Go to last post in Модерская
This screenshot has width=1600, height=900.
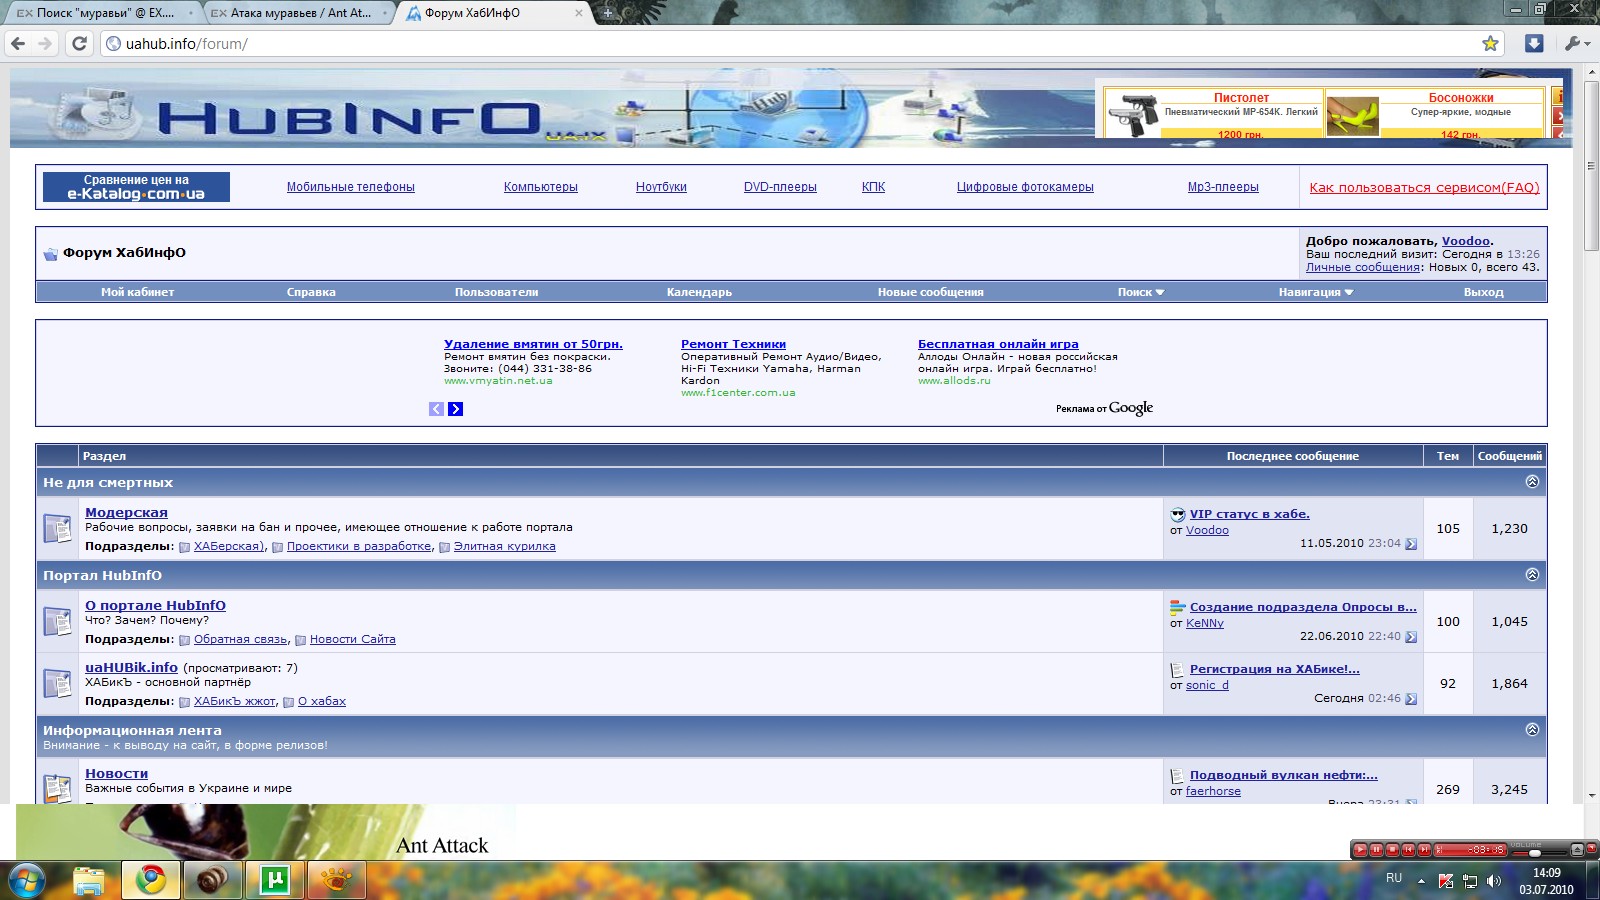(x=1411, y=544)
